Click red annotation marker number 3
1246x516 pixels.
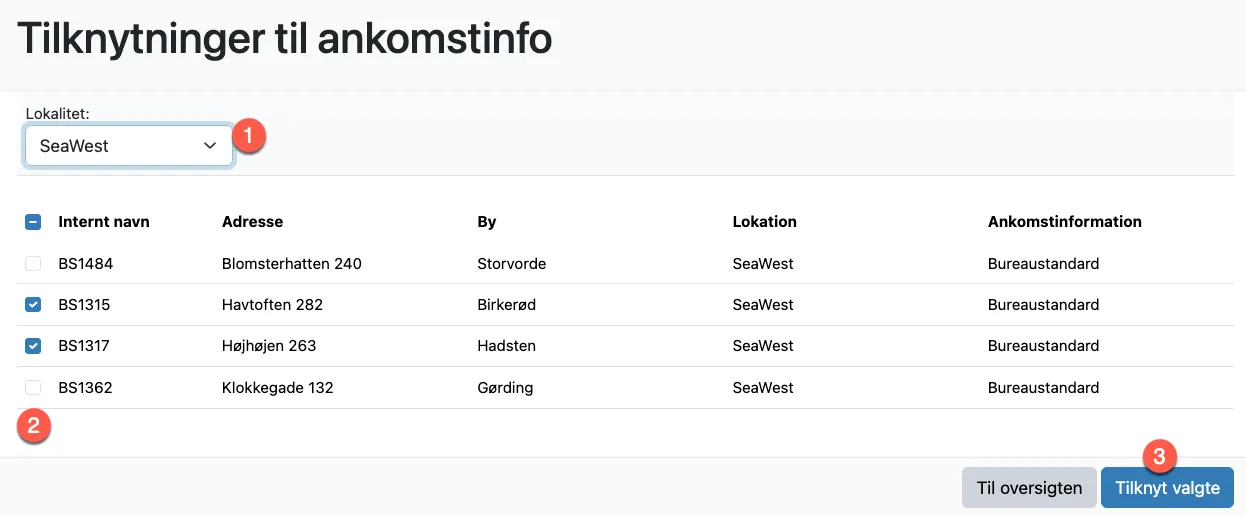1159,457
